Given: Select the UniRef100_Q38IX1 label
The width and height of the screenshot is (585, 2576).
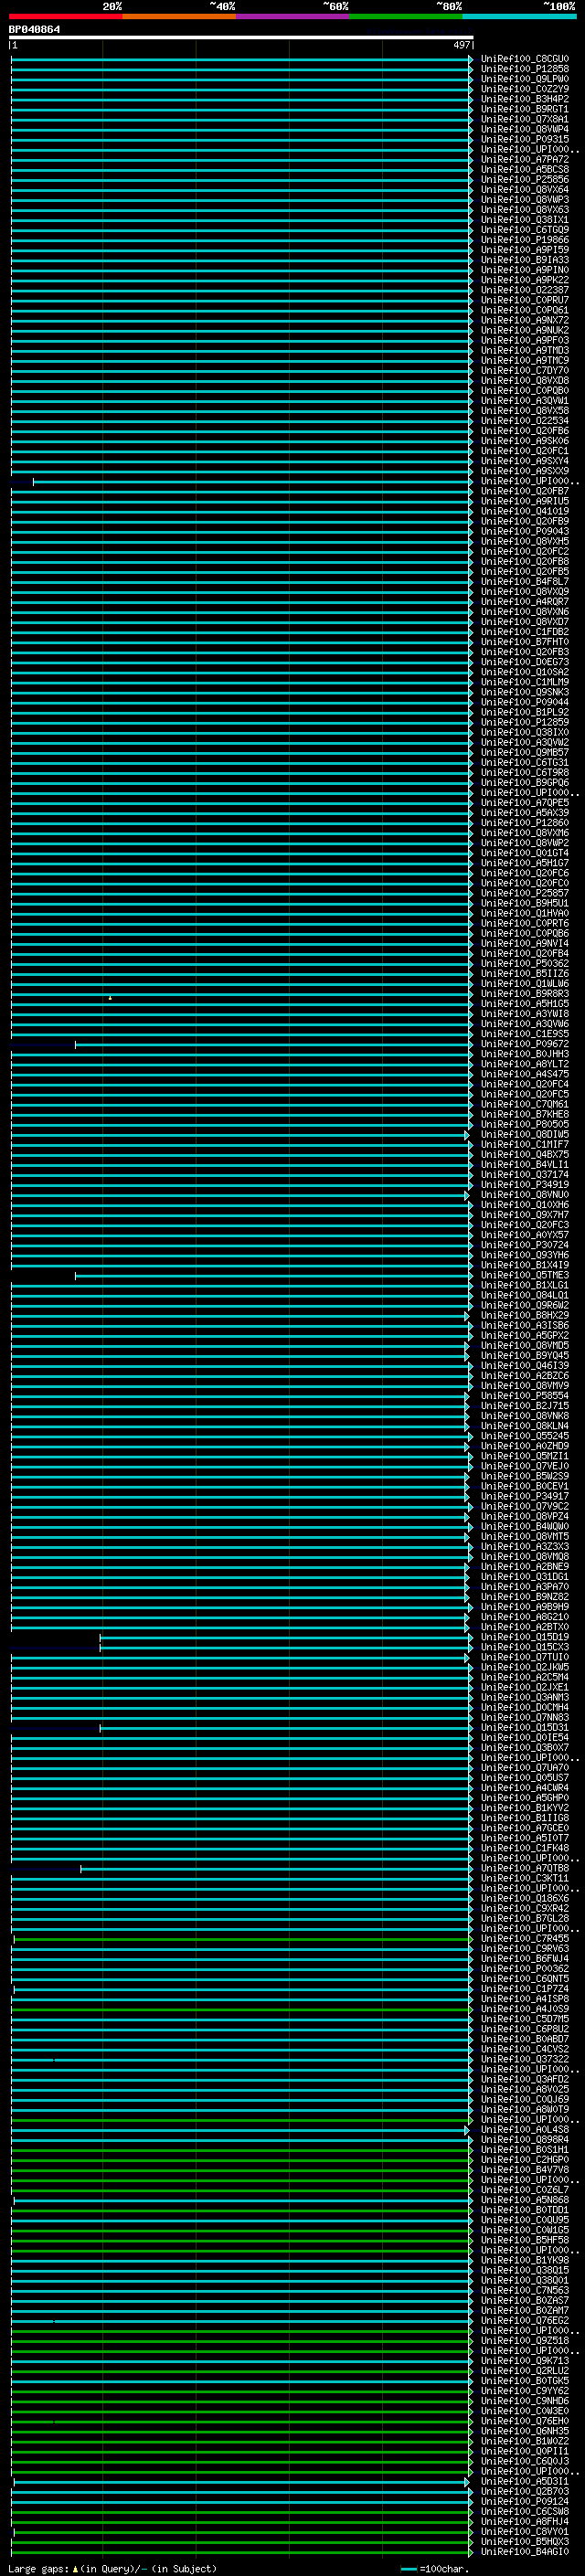Looking at the screenshot, I should pos(524,220).
